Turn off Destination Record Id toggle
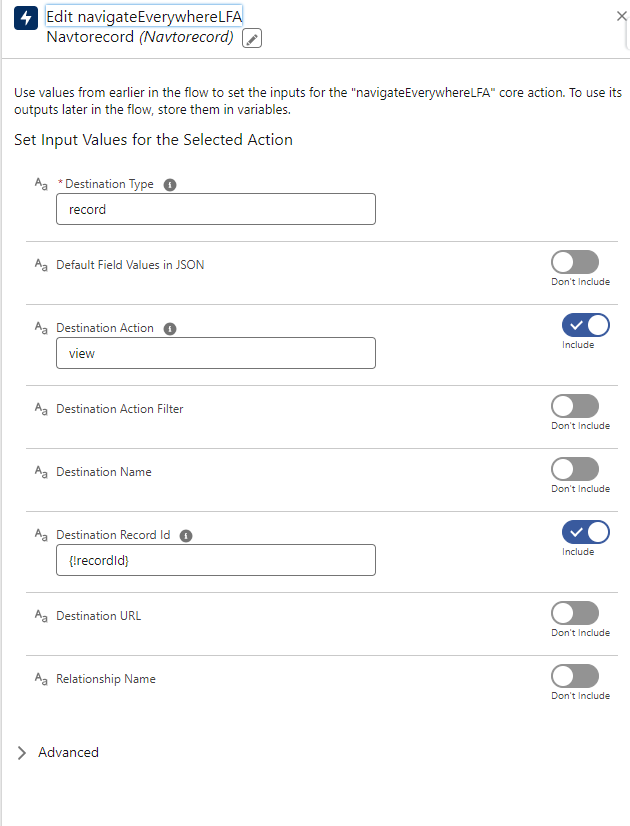 coord(586,532)
